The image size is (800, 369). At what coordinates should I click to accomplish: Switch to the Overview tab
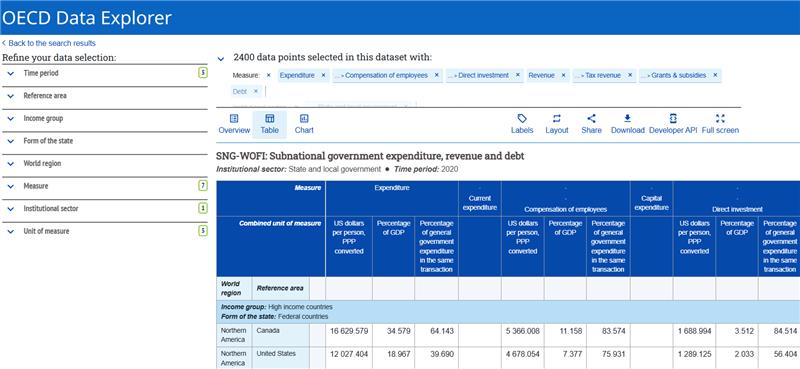(x=234, y=124)
